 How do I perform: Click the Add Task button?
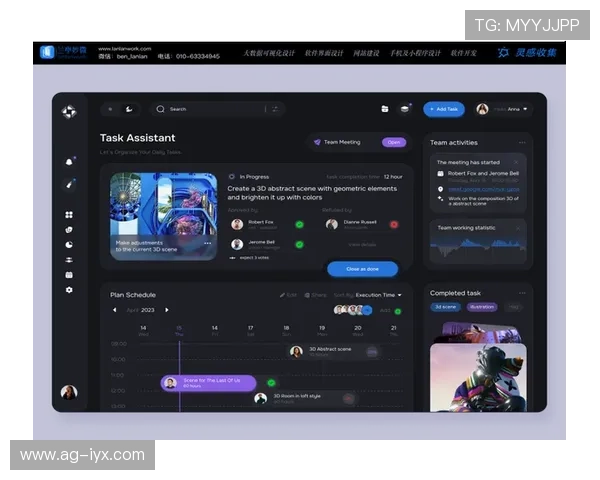pos(443,109)
